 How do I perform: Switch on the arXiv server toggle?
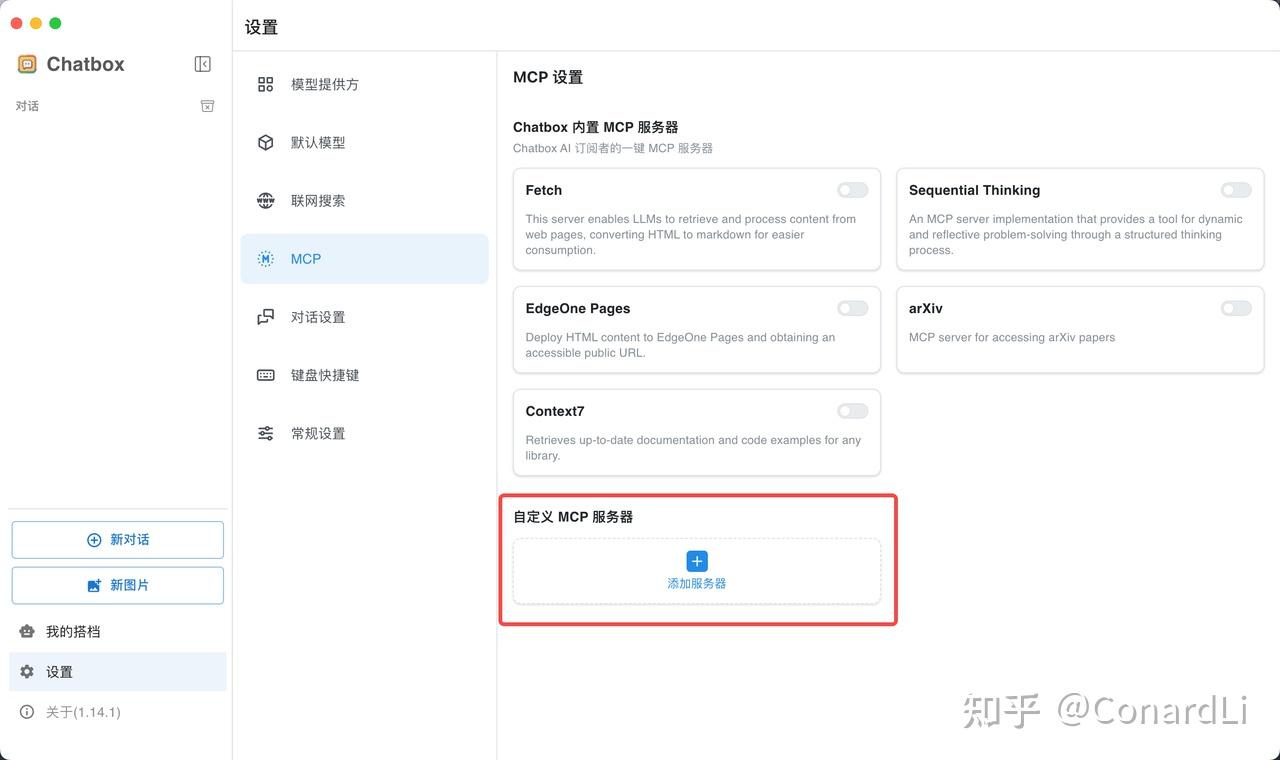tap(1236, 308)
